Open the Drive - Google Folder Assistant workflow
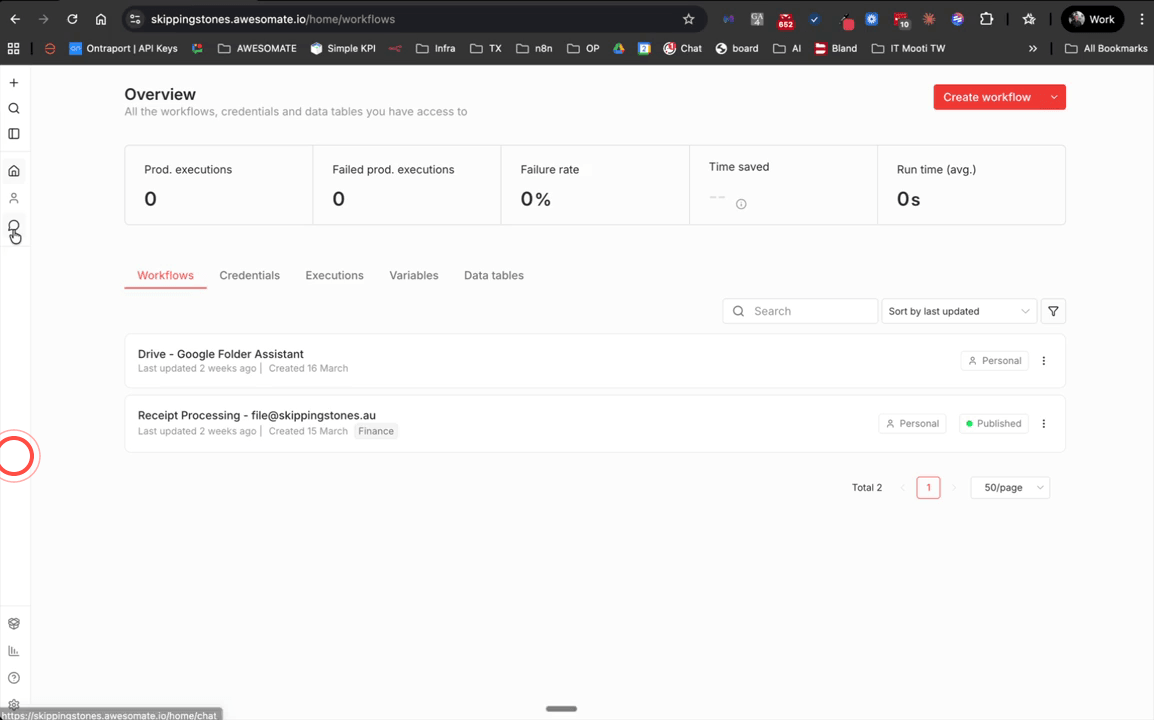 click(x=220, y=353)
